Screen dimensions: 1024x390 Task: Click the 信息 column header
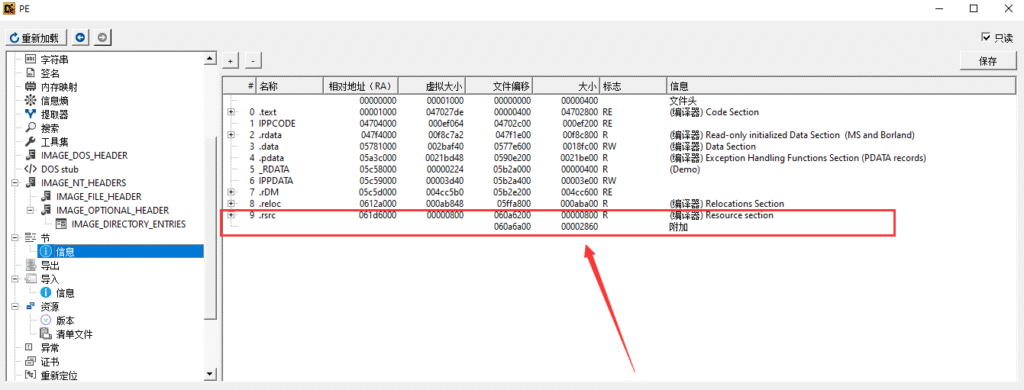(841, 86)
